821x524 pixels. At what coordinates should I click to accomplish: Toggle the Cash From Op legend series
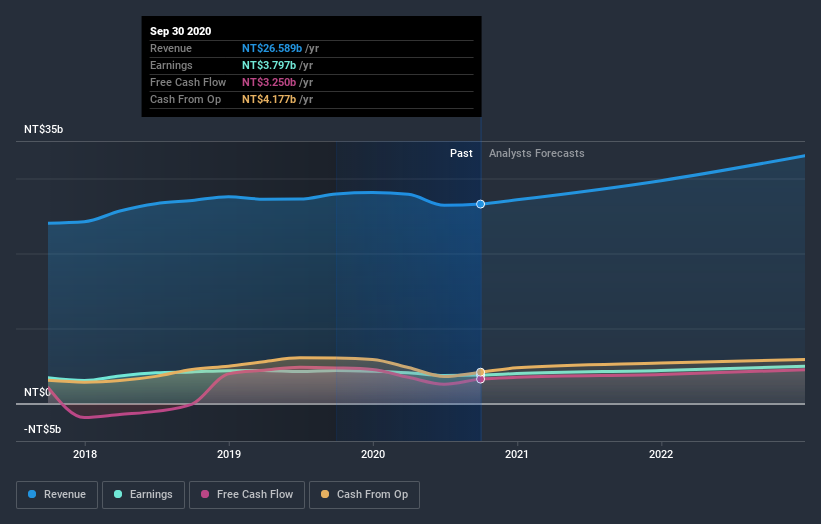[364, 495]
